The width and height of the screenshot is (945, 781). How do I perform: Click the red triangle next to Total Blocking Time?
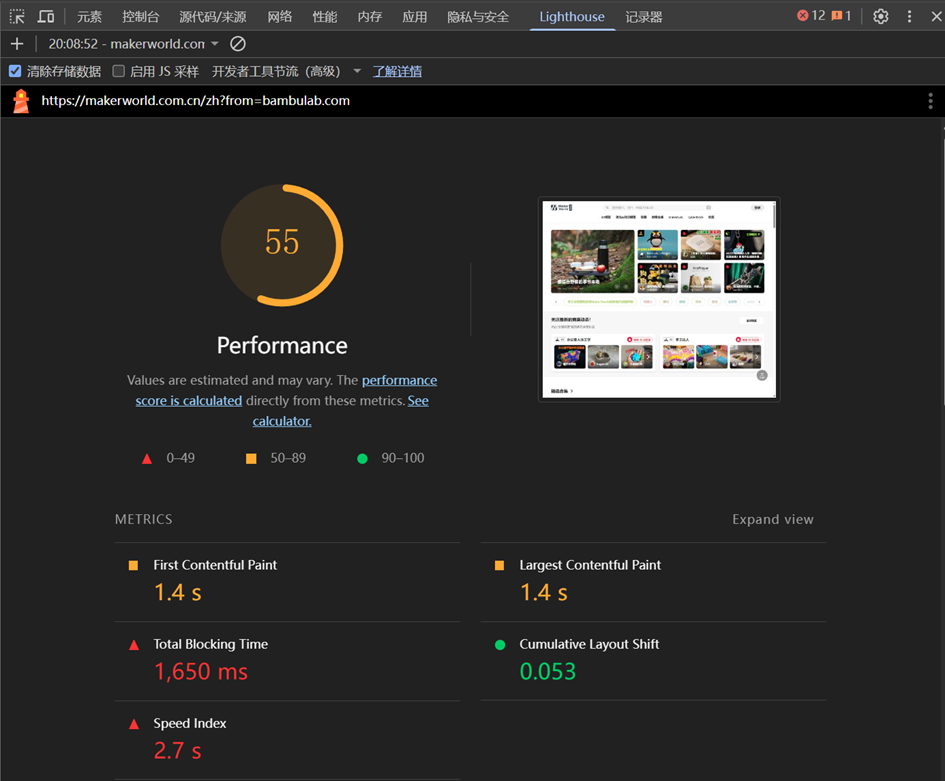(x=134, y=645)
